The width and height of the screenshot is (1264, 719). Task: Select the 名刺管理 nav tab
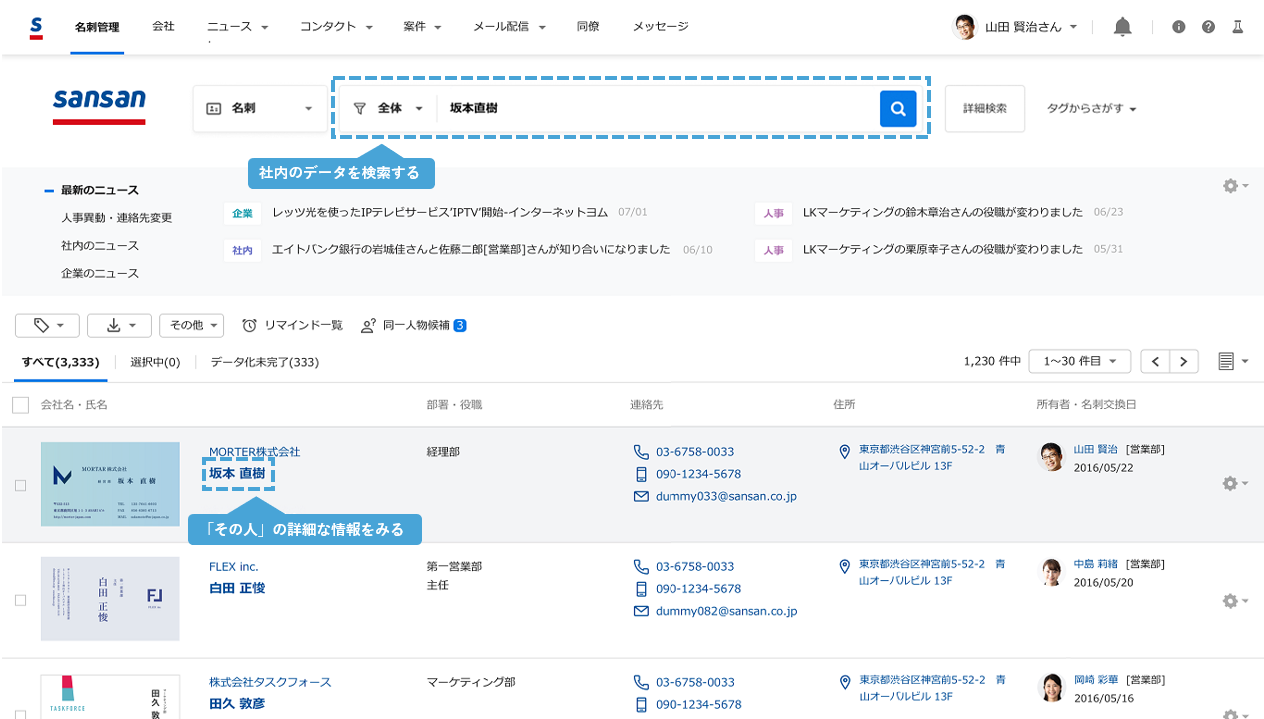97,27
